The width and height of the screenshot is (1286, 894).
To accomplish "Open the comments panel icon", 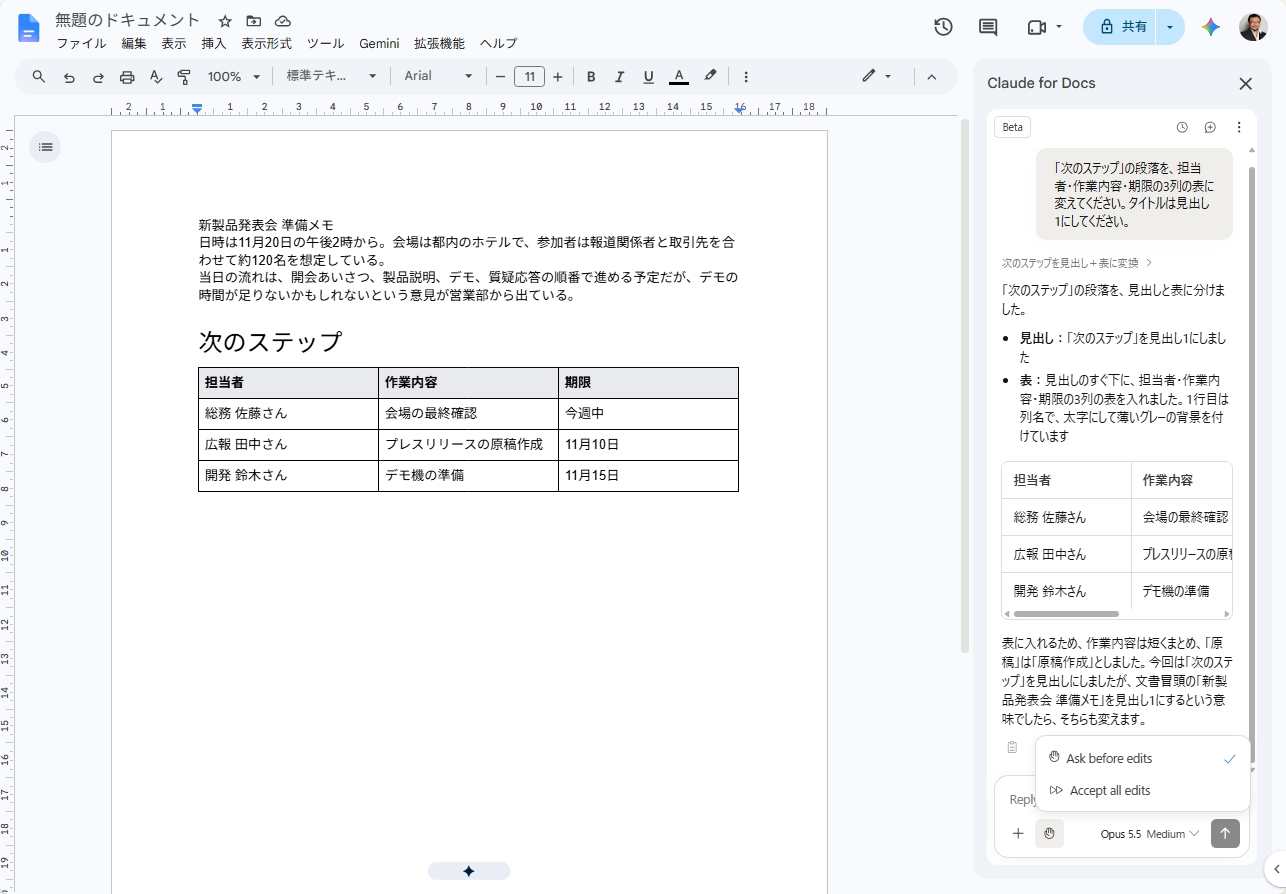I will (x=988, y=27).
